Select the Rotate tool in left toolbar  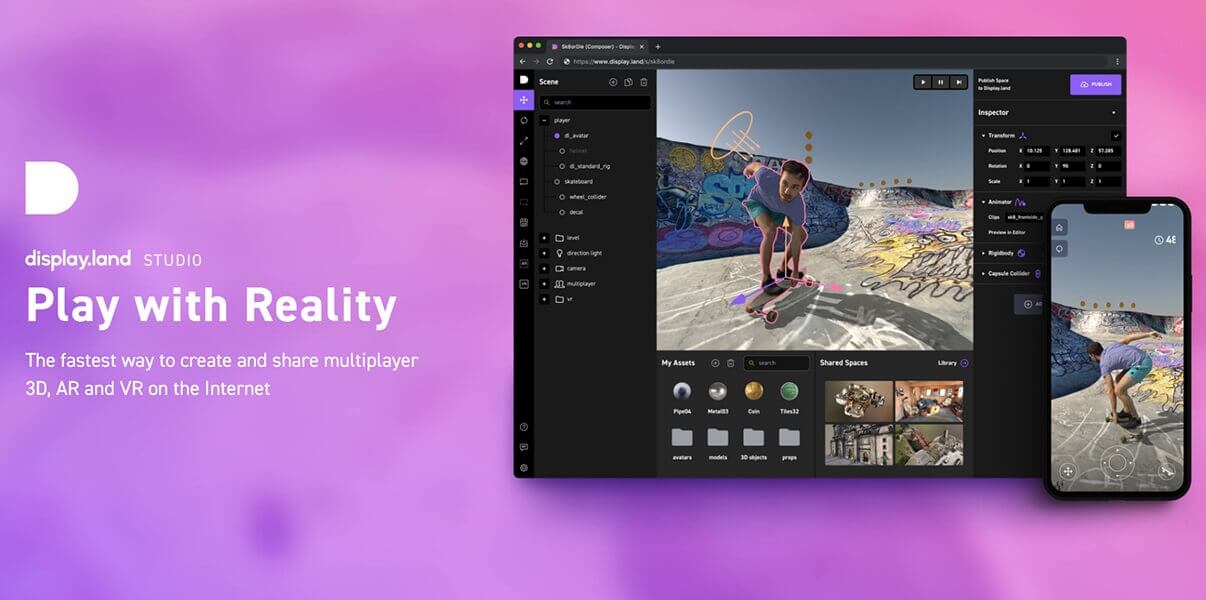tap(524, 120)
